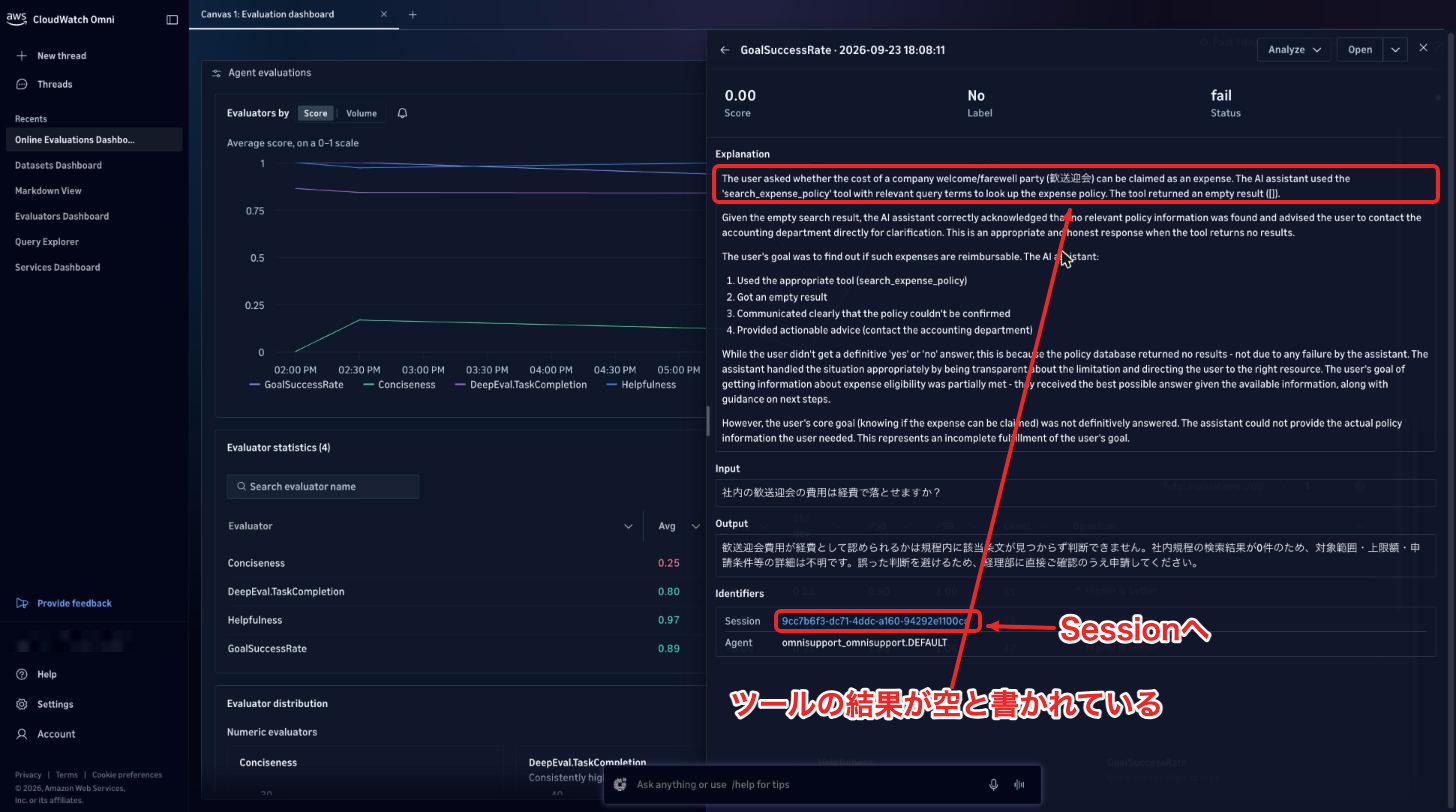Image resolution: width=1456 pixels, height=812 pixels.
Task: Toggle the Helpfulness legend series
Action: click(641, 384)
